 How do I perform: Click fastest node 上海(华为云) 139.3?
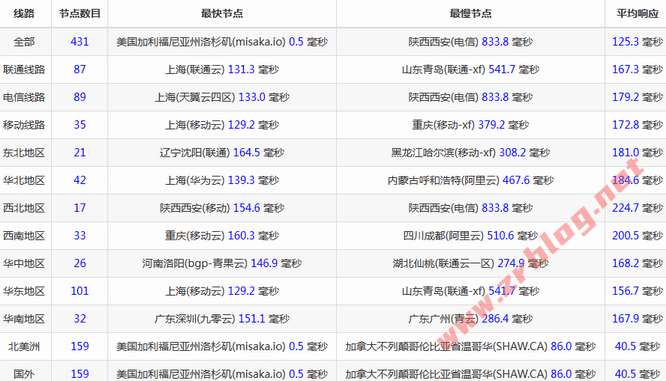pos(222,180)
